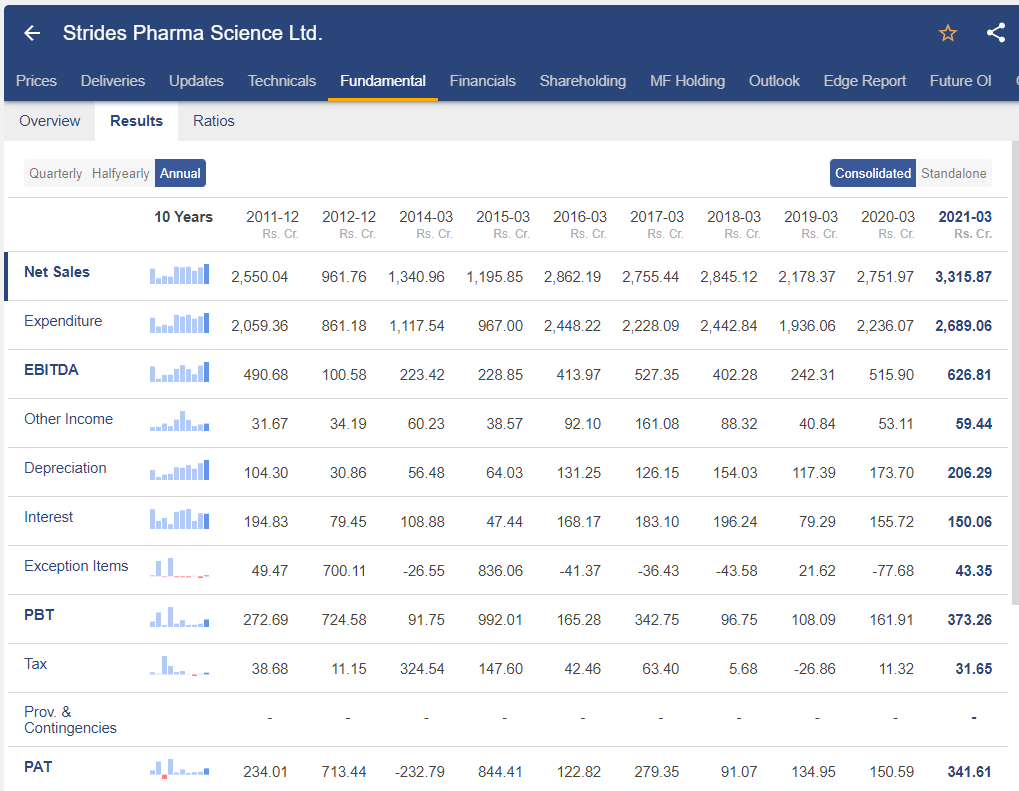
Task: Click the 2011-12 column header
Action: point(272,224)
